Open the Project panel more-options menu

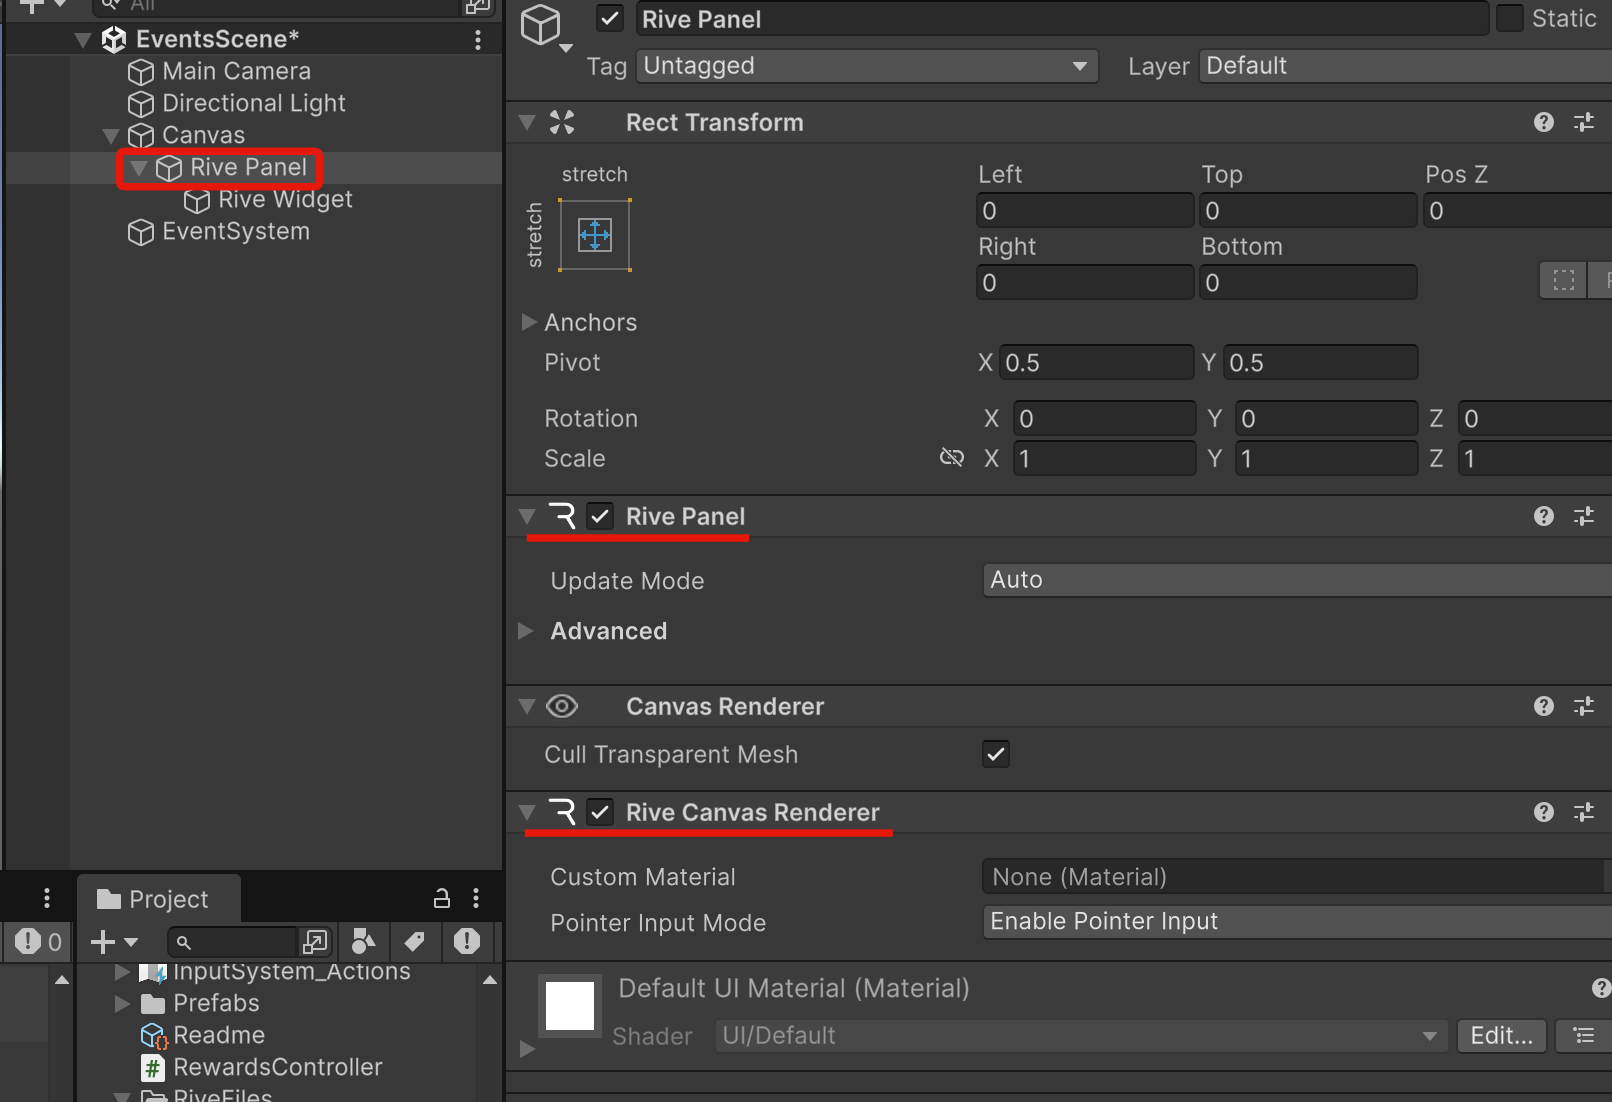(476, 898)
